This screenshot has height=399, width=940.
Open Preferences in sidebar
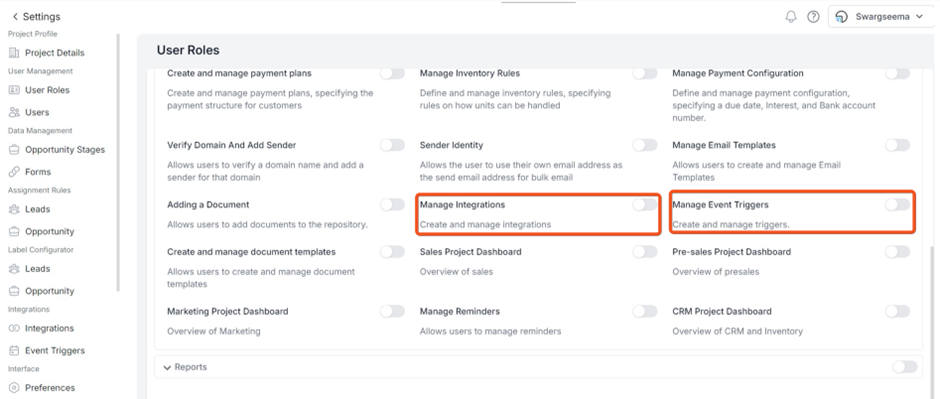(x=50, y=388)
